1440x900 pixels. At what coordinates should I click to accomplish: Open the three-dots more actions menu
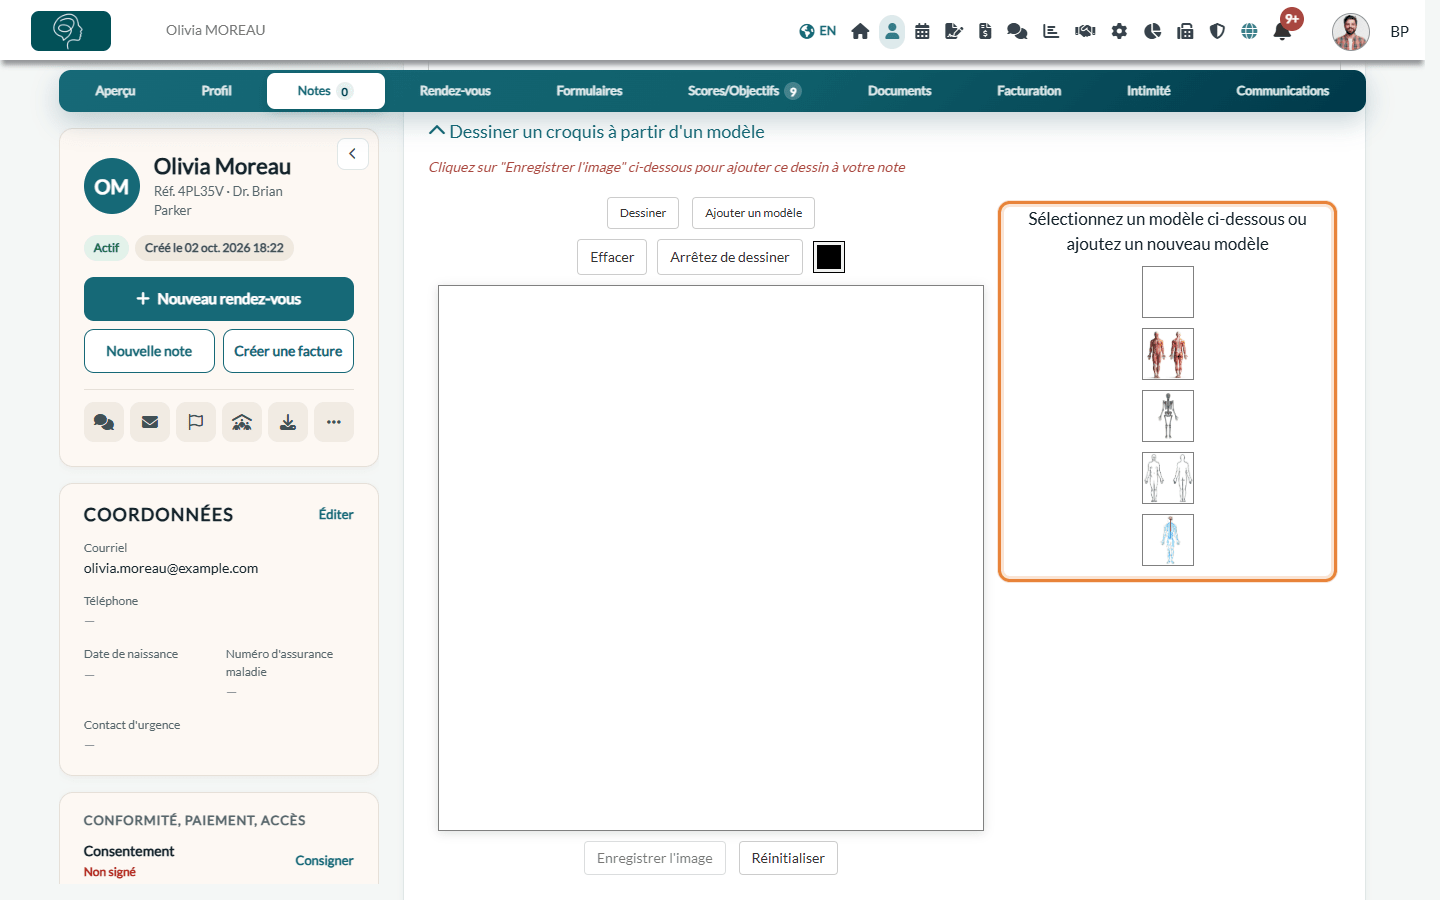[334, 422]
